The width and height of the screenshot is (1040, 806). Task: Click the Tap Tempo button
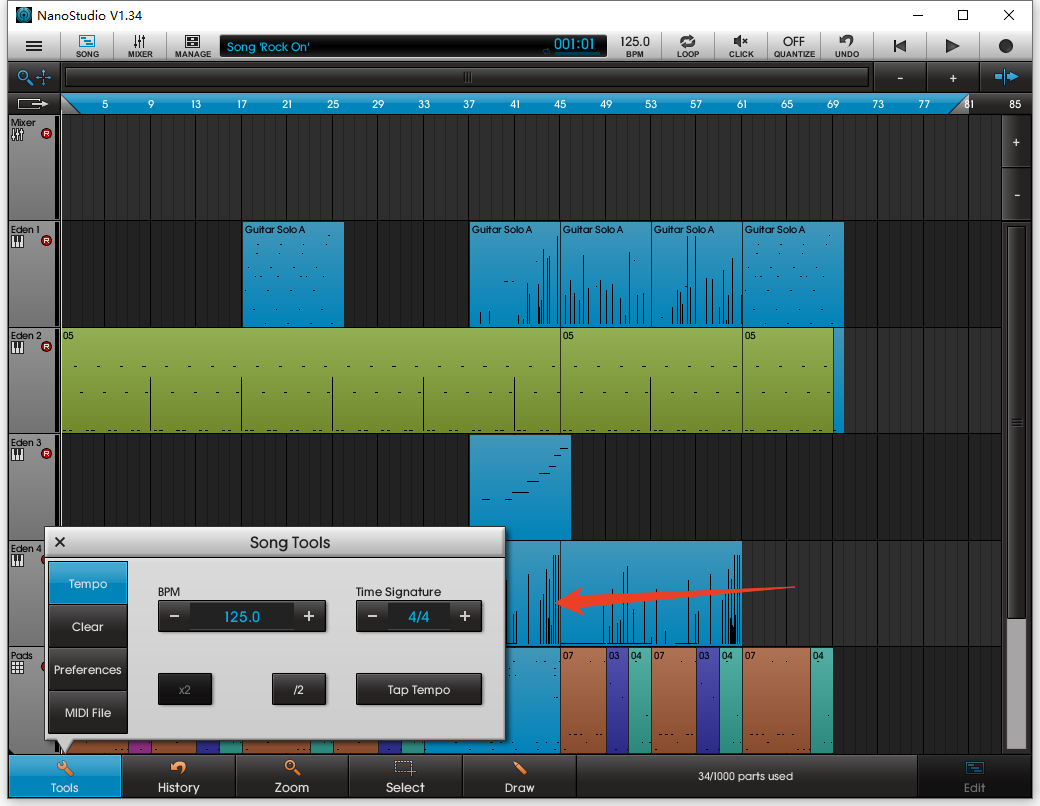click(x=419, y=690)
